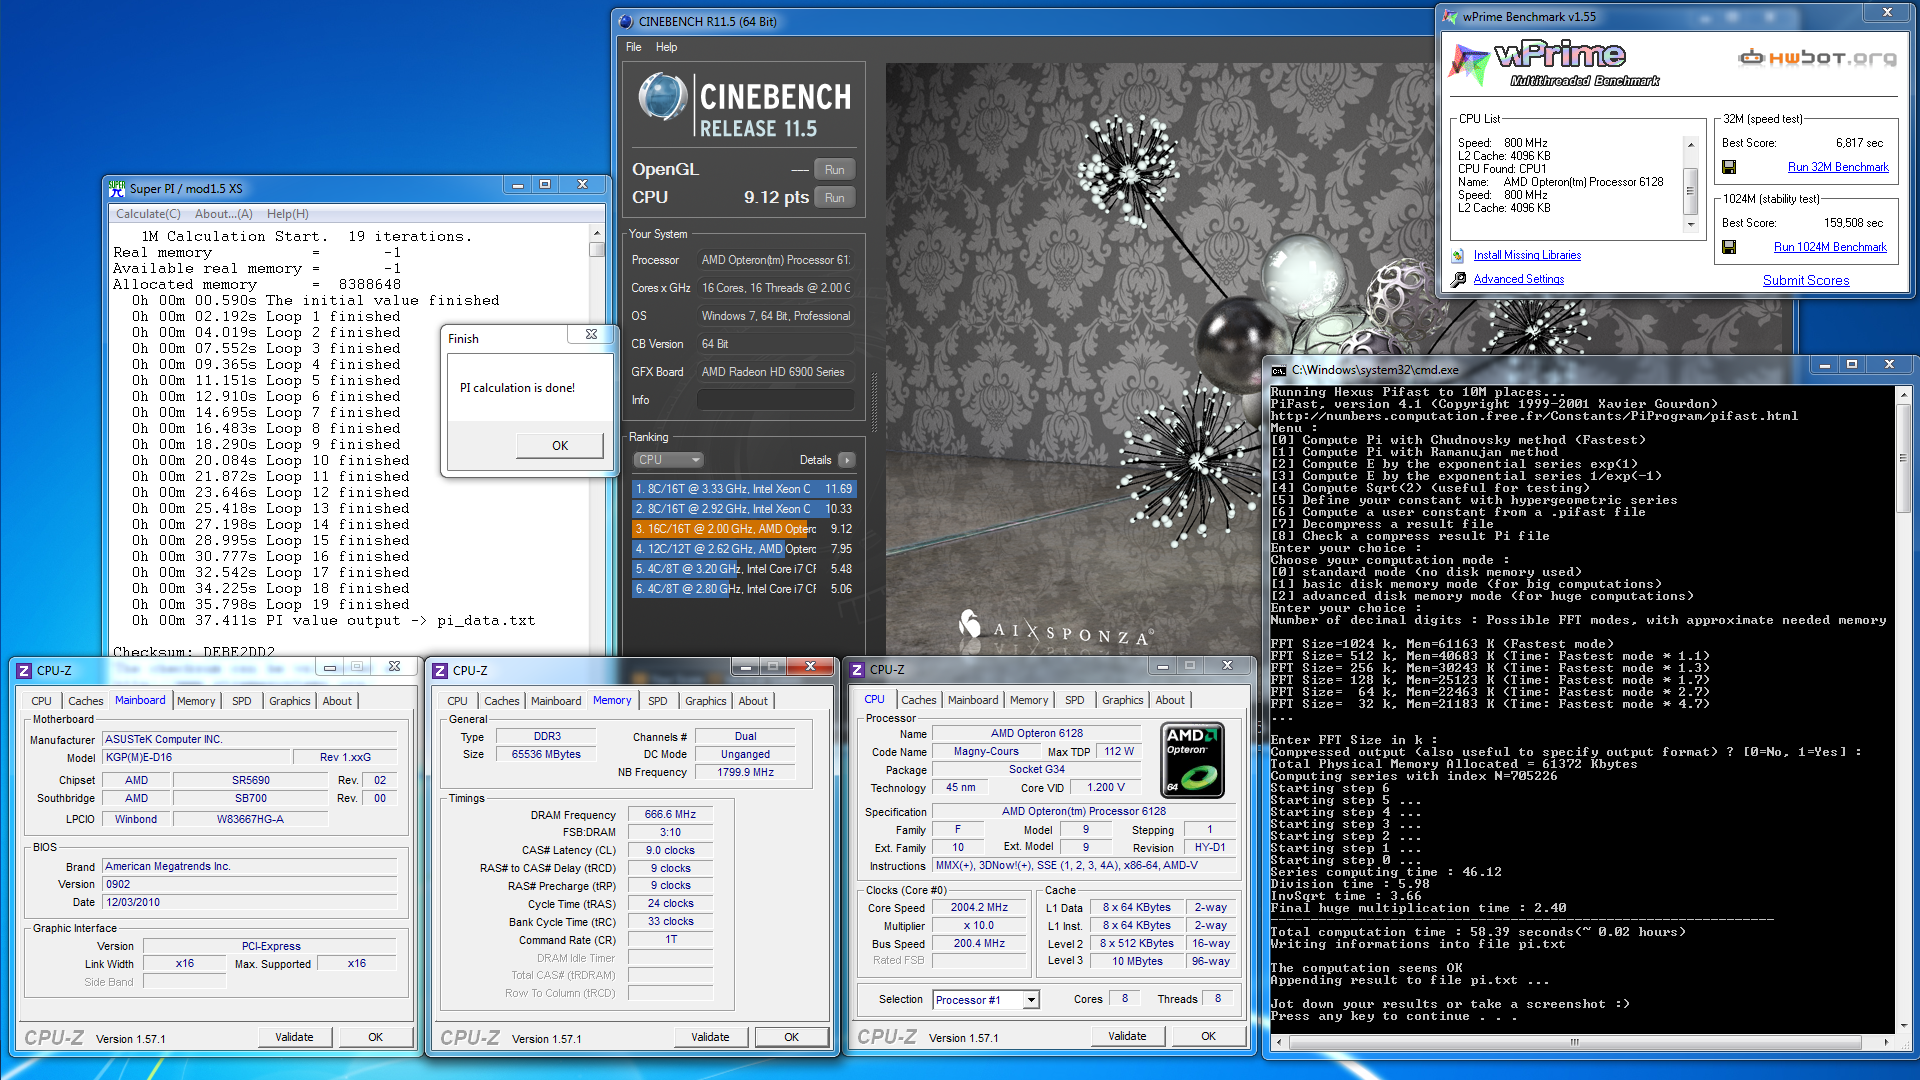Click the floppy save icon under 1024M stability test
This screenshot has height=1080, width=1920.
[x=1729, y=247]
